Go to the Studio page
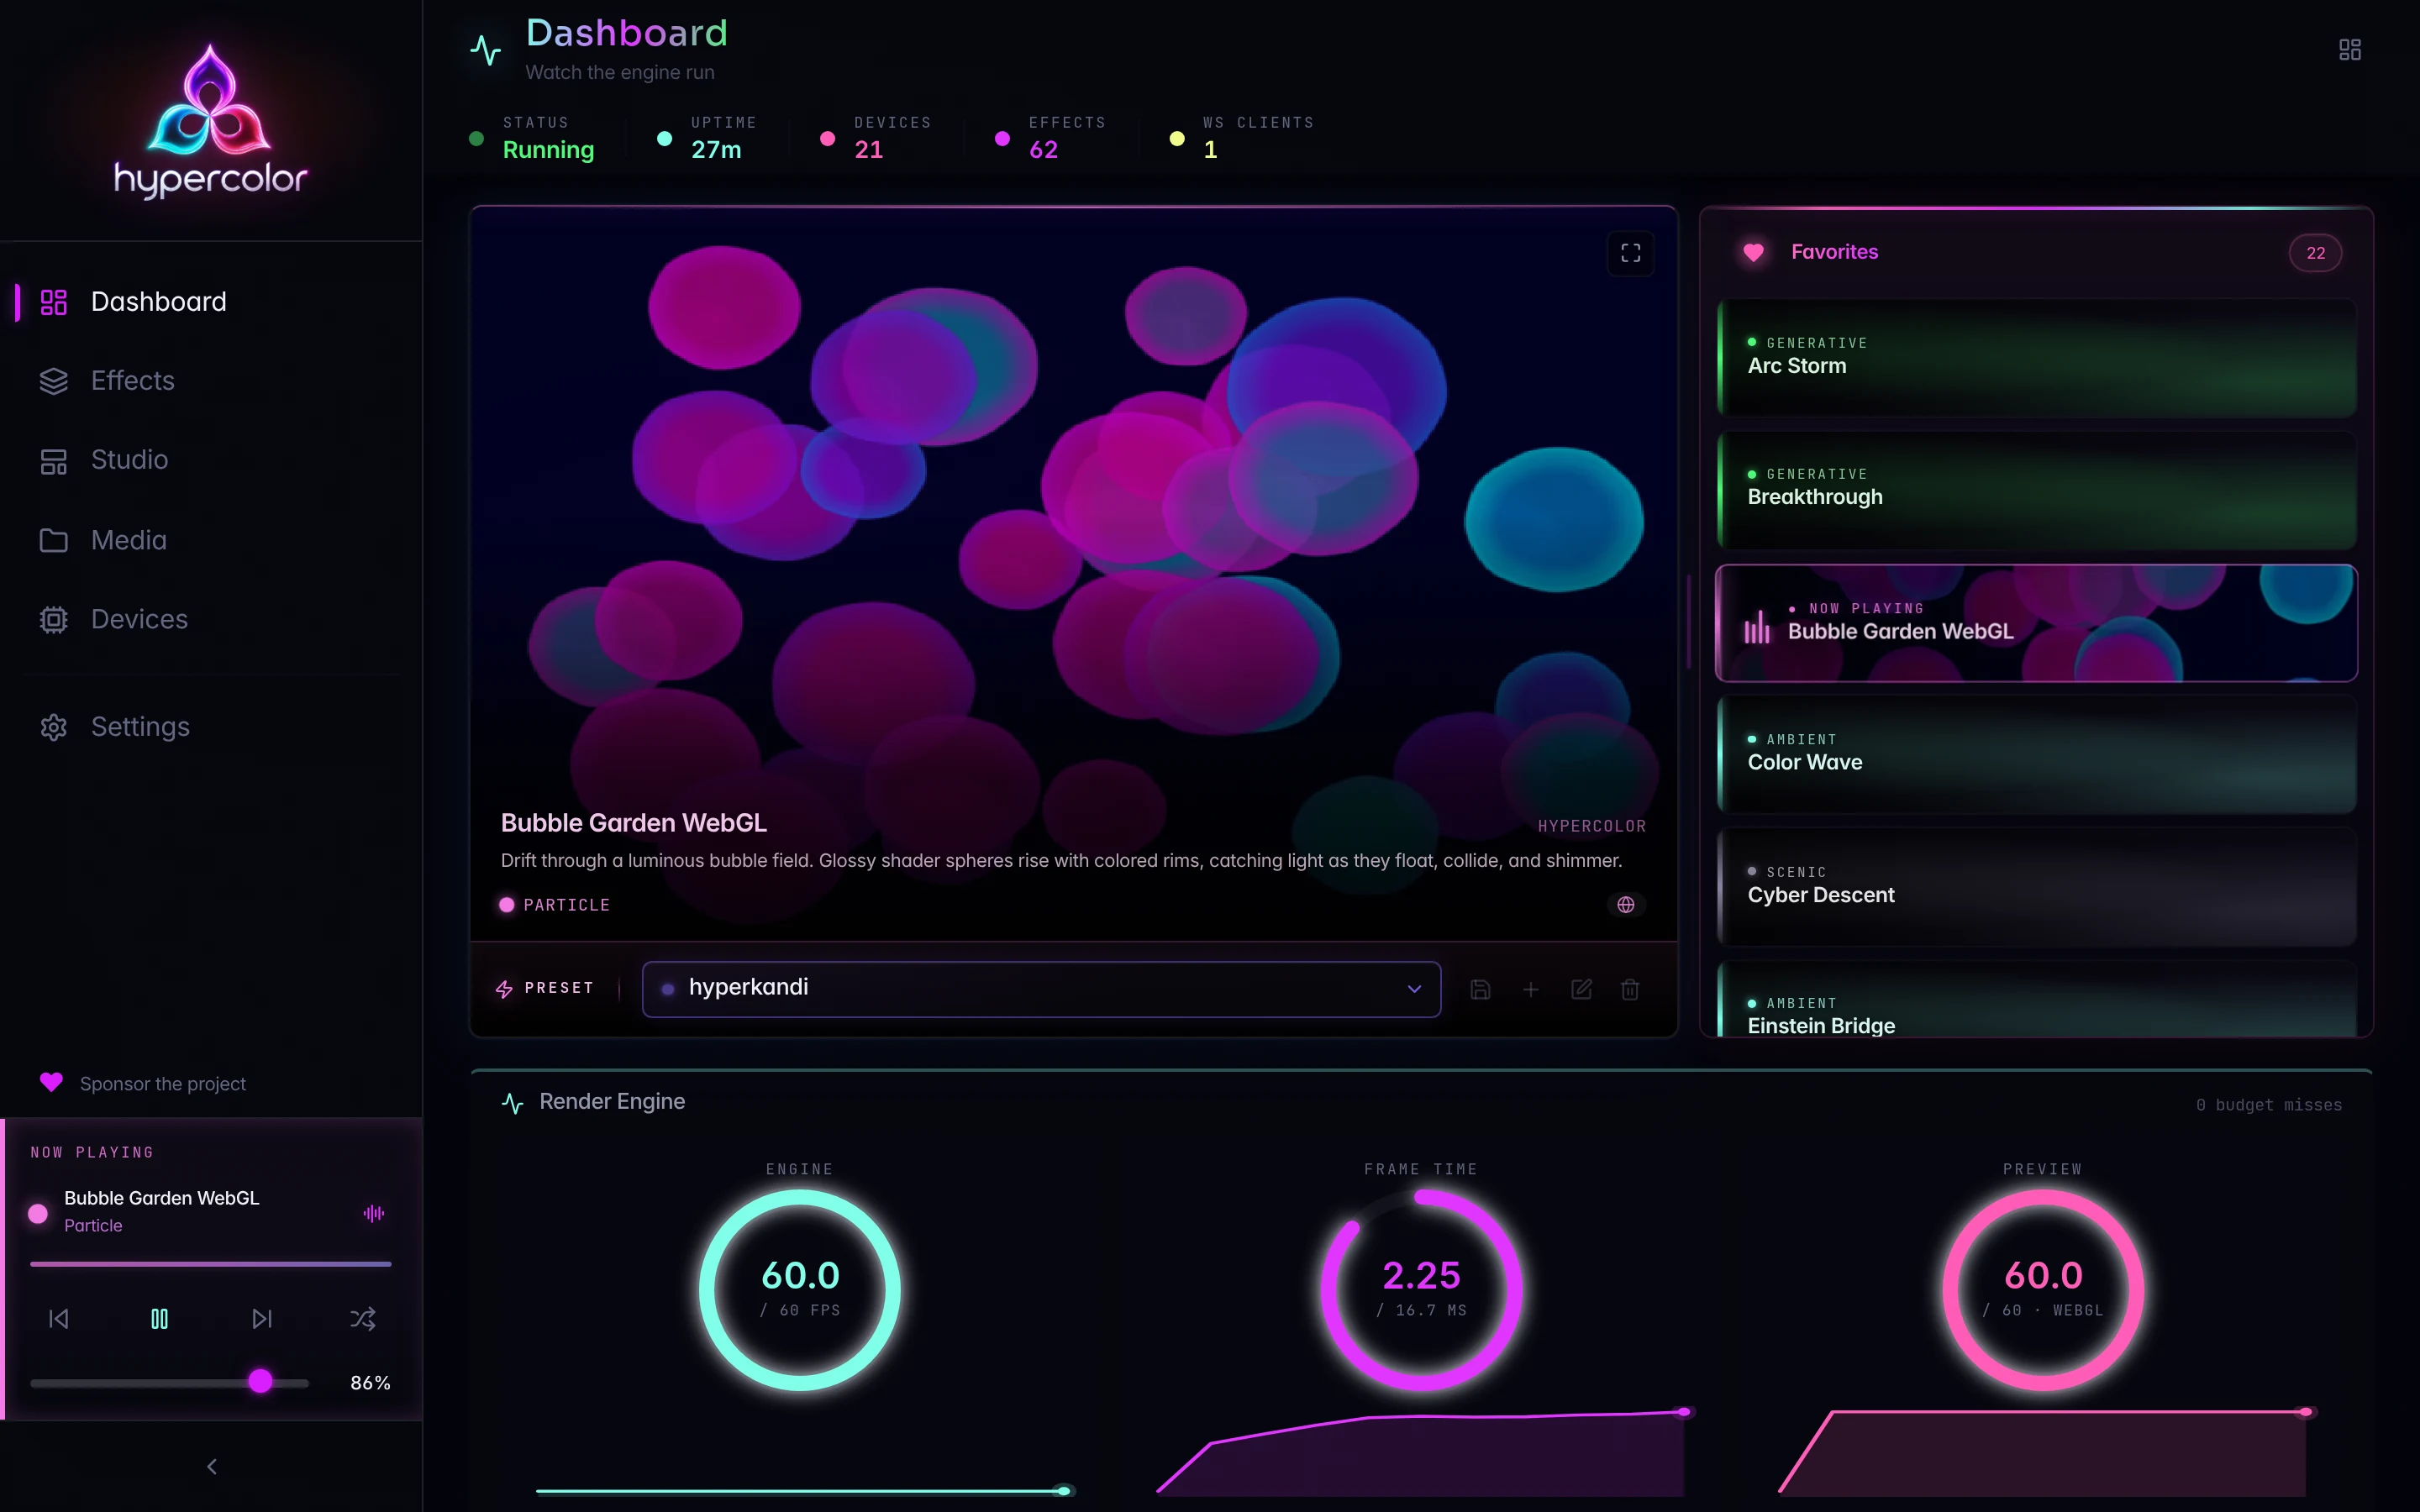The height and width of the screenshot is (1512, 2420). coord(210,460)
